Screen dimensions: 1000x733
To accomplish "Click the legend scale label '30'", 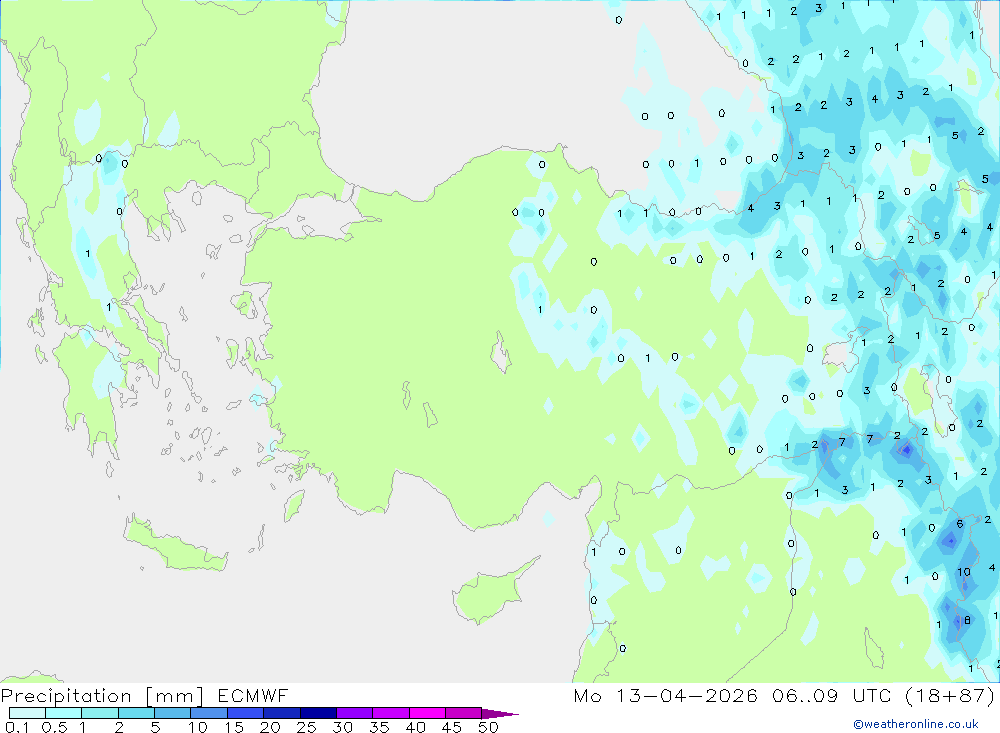I will (343, 727).
